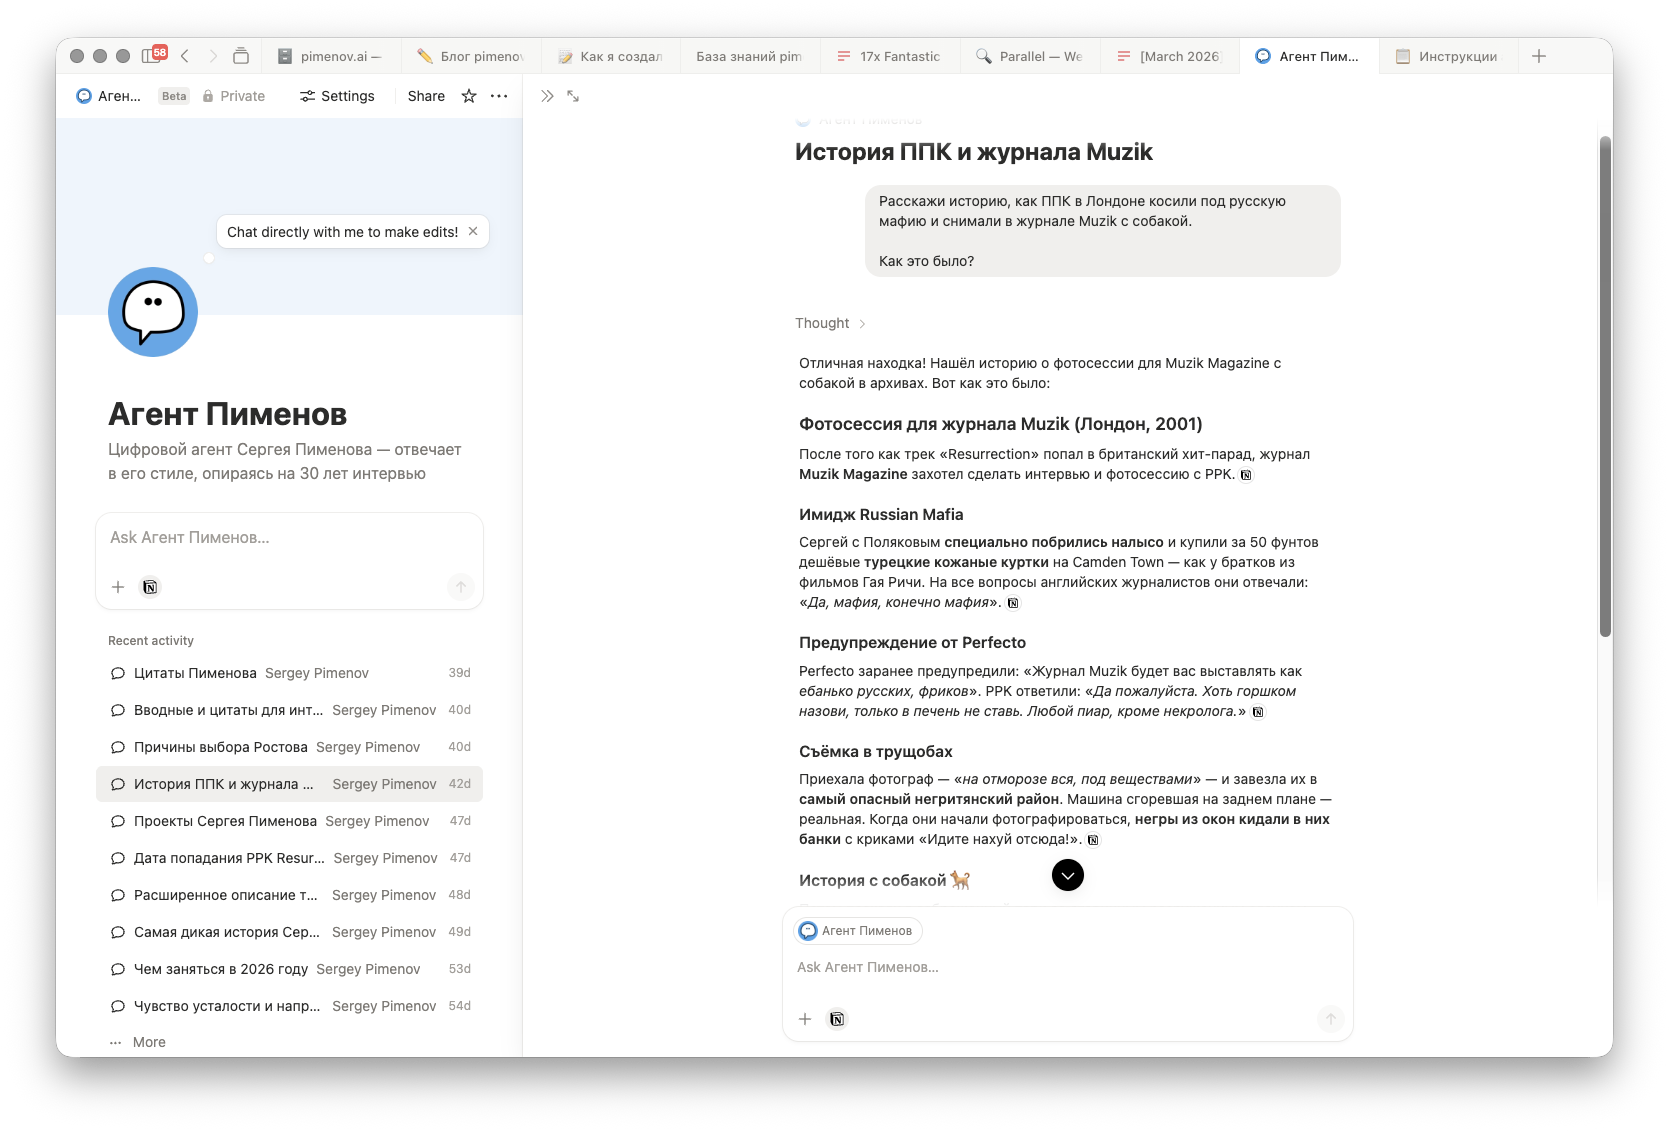Screen dimensions: 1669x1131
Task: Star this agent as favorite
Action: (x=469, y=96)
